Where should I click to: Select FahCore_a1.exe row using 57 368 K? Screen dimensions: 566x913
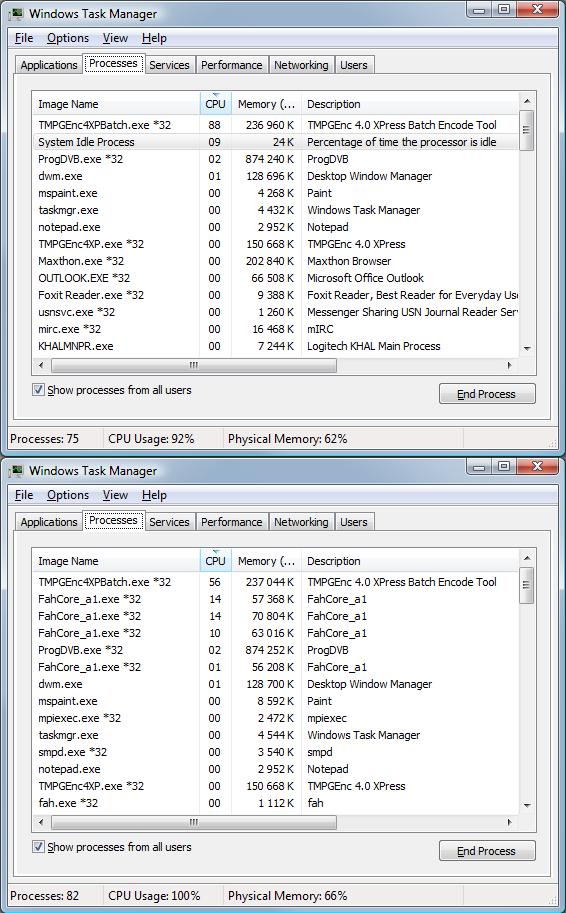click(x=275, y=599)
